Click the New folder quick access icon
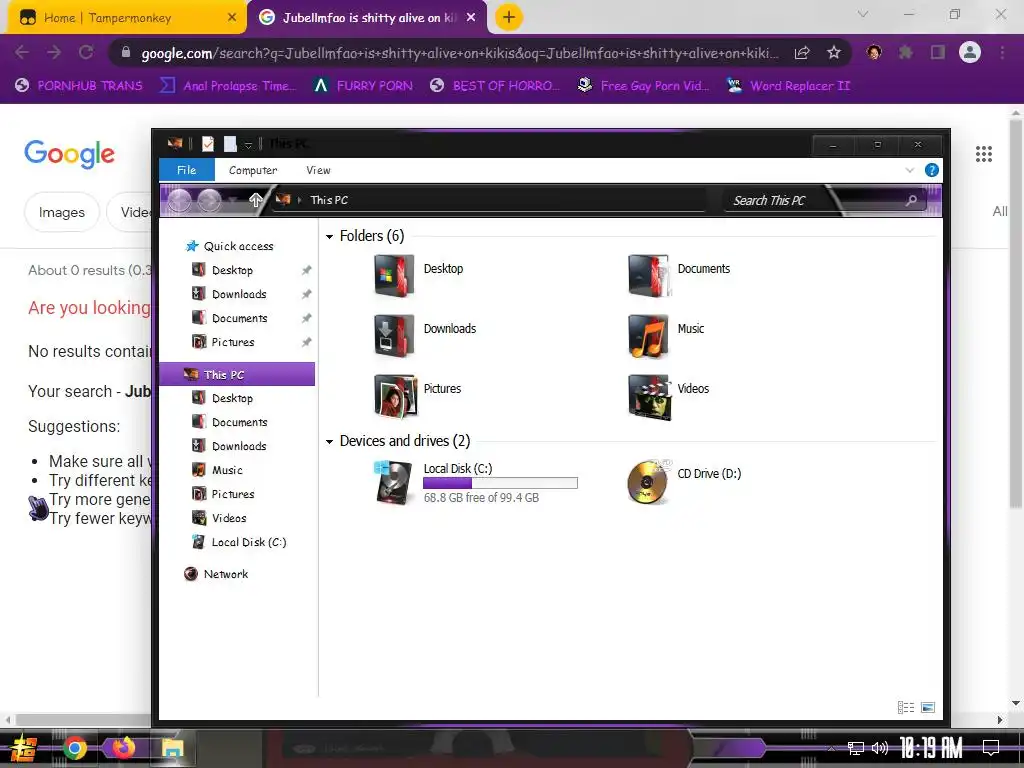The height and width of the screenshot is (768, 1024). 230,144
